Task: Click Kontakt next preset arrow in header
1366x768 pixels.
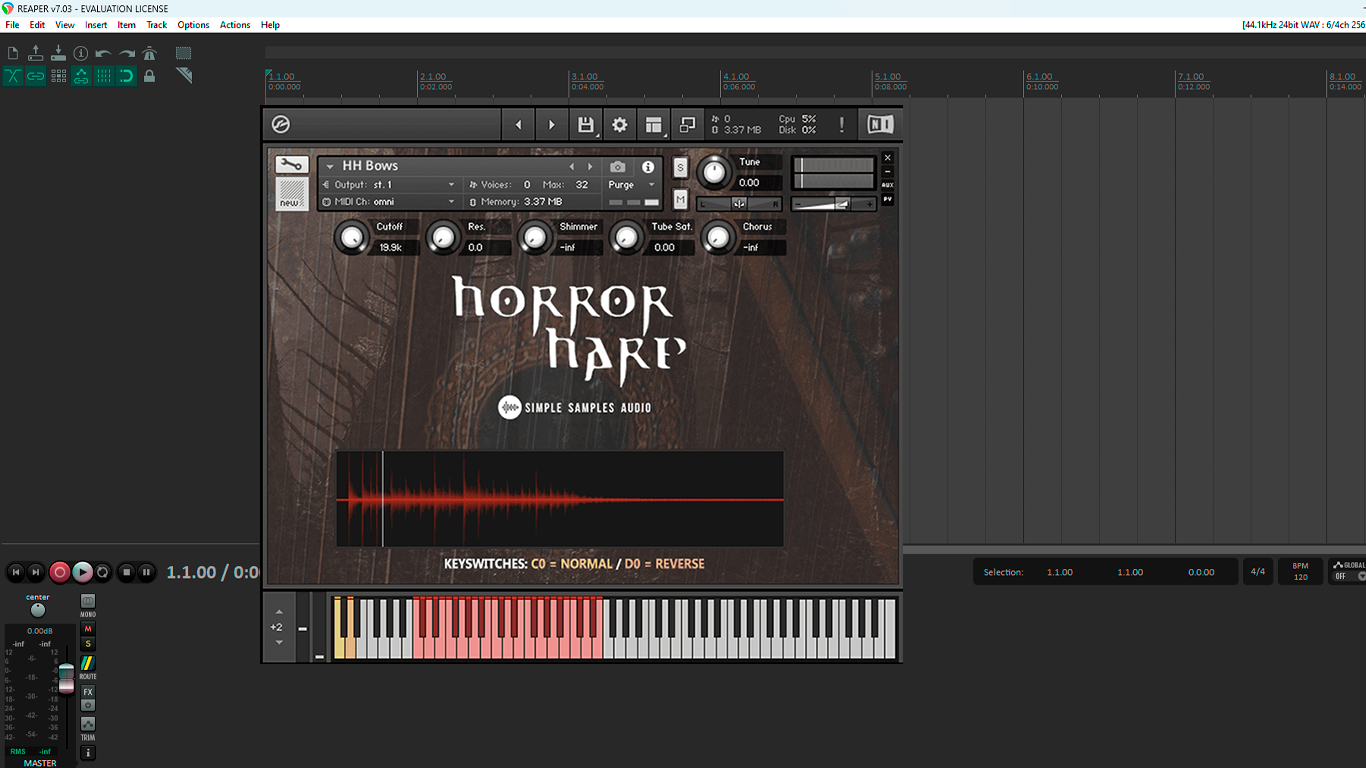Action: (552, 125)
